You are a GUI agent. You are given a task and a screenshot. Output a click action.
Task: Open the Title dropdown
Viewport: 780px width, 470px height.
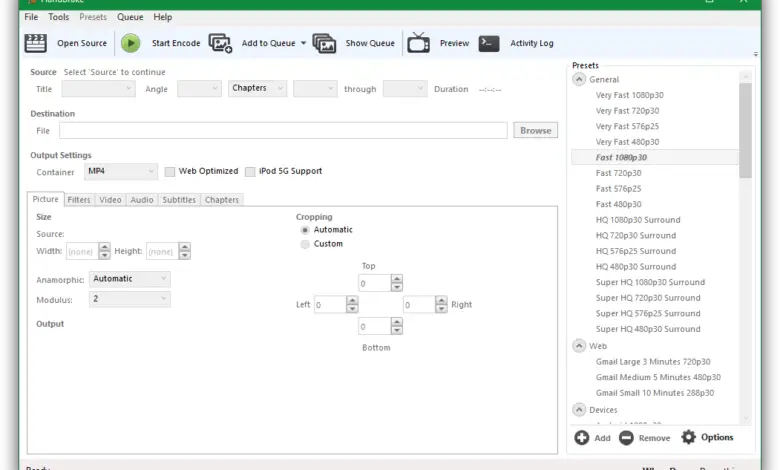(x=98, y=89)
